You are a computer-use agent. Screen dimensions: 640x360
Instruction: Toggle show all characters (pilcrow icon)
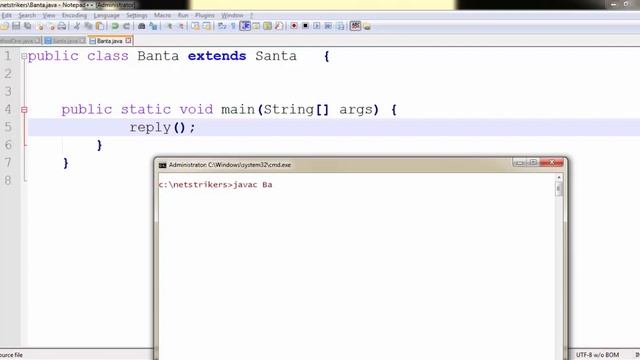tap(233, 26)
